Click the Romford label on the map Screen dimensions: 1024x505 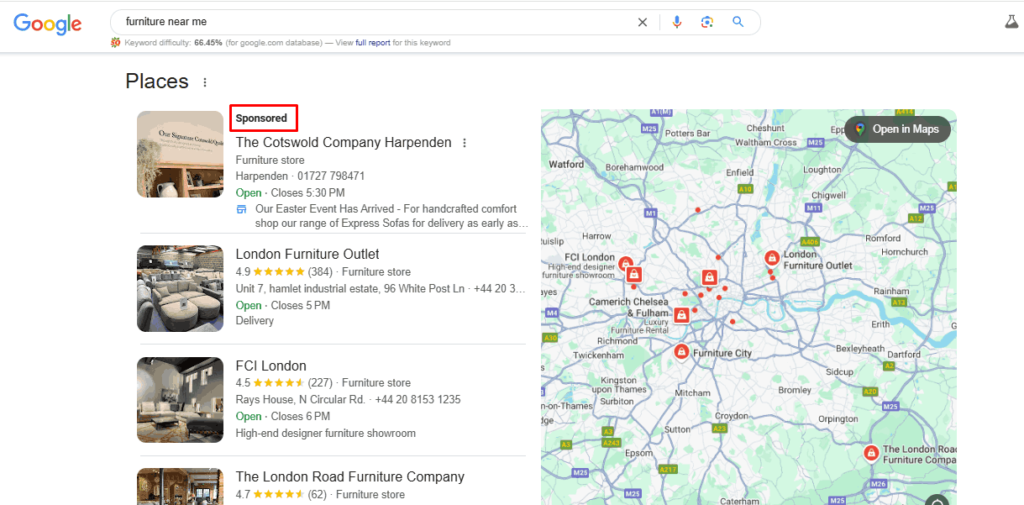click(x=882, y=238)
